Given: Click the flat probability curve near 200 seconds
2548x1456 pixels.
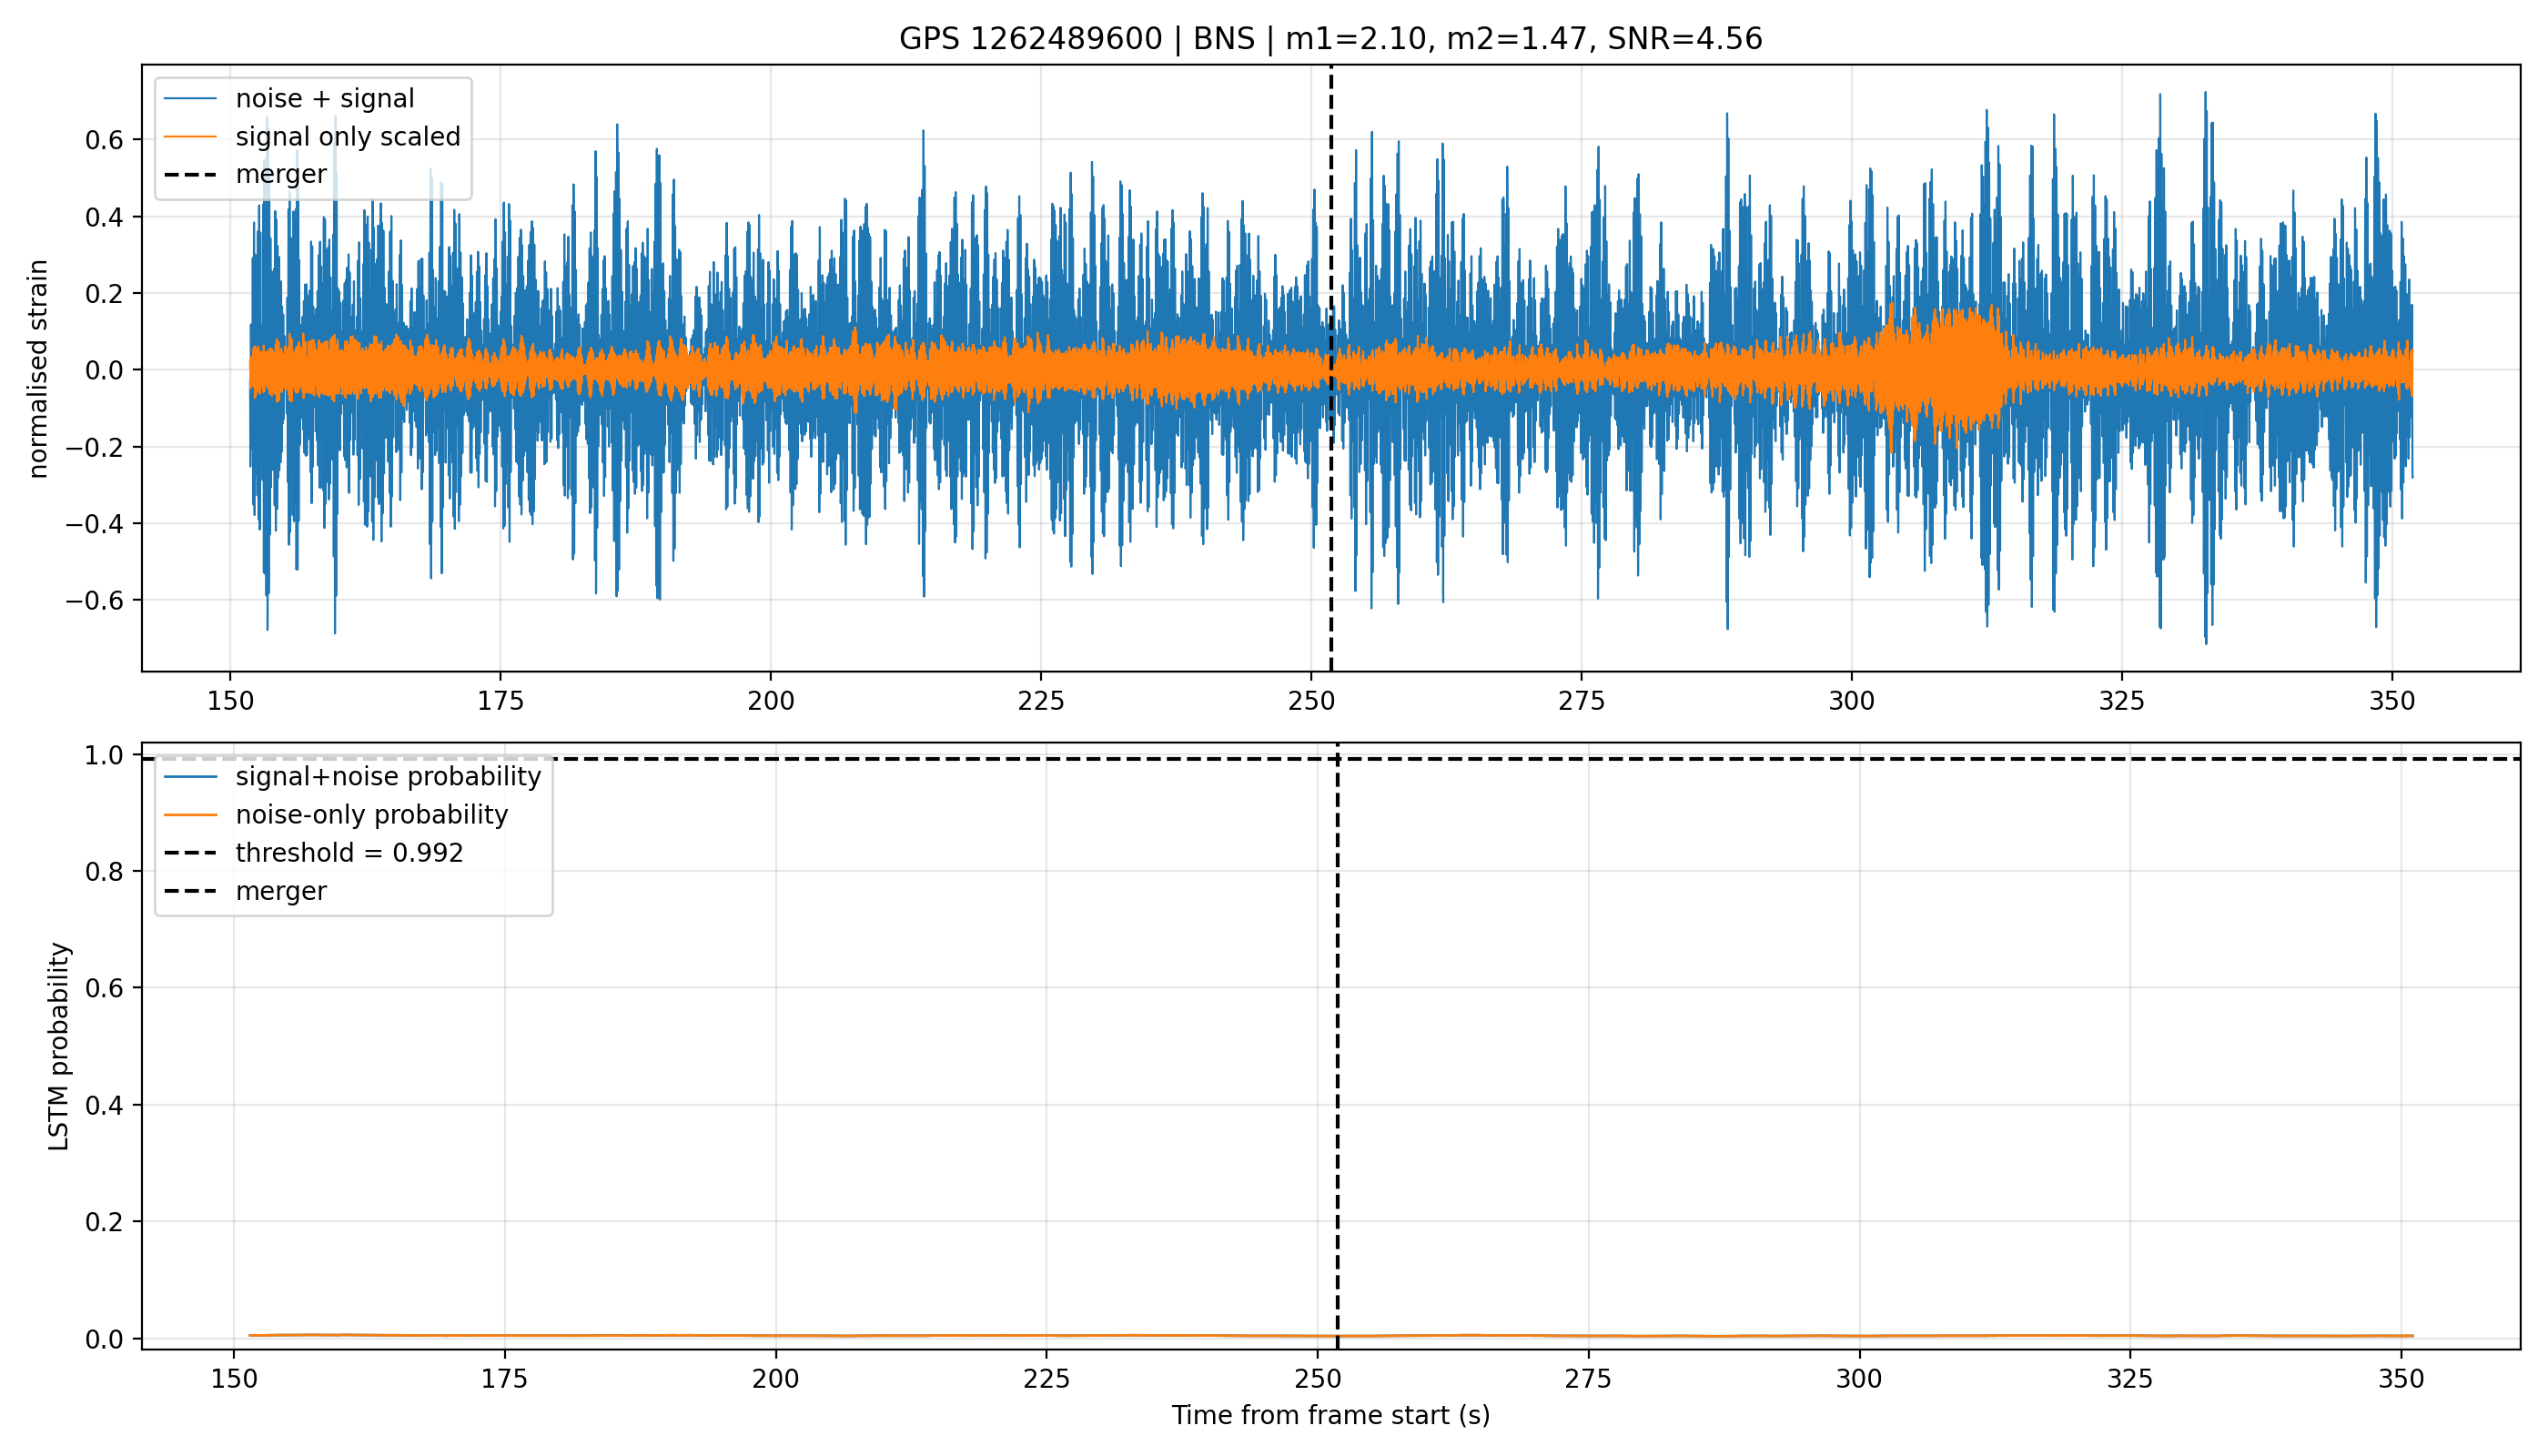Looking at the screenshot, I should click(x=776, y=1336).
